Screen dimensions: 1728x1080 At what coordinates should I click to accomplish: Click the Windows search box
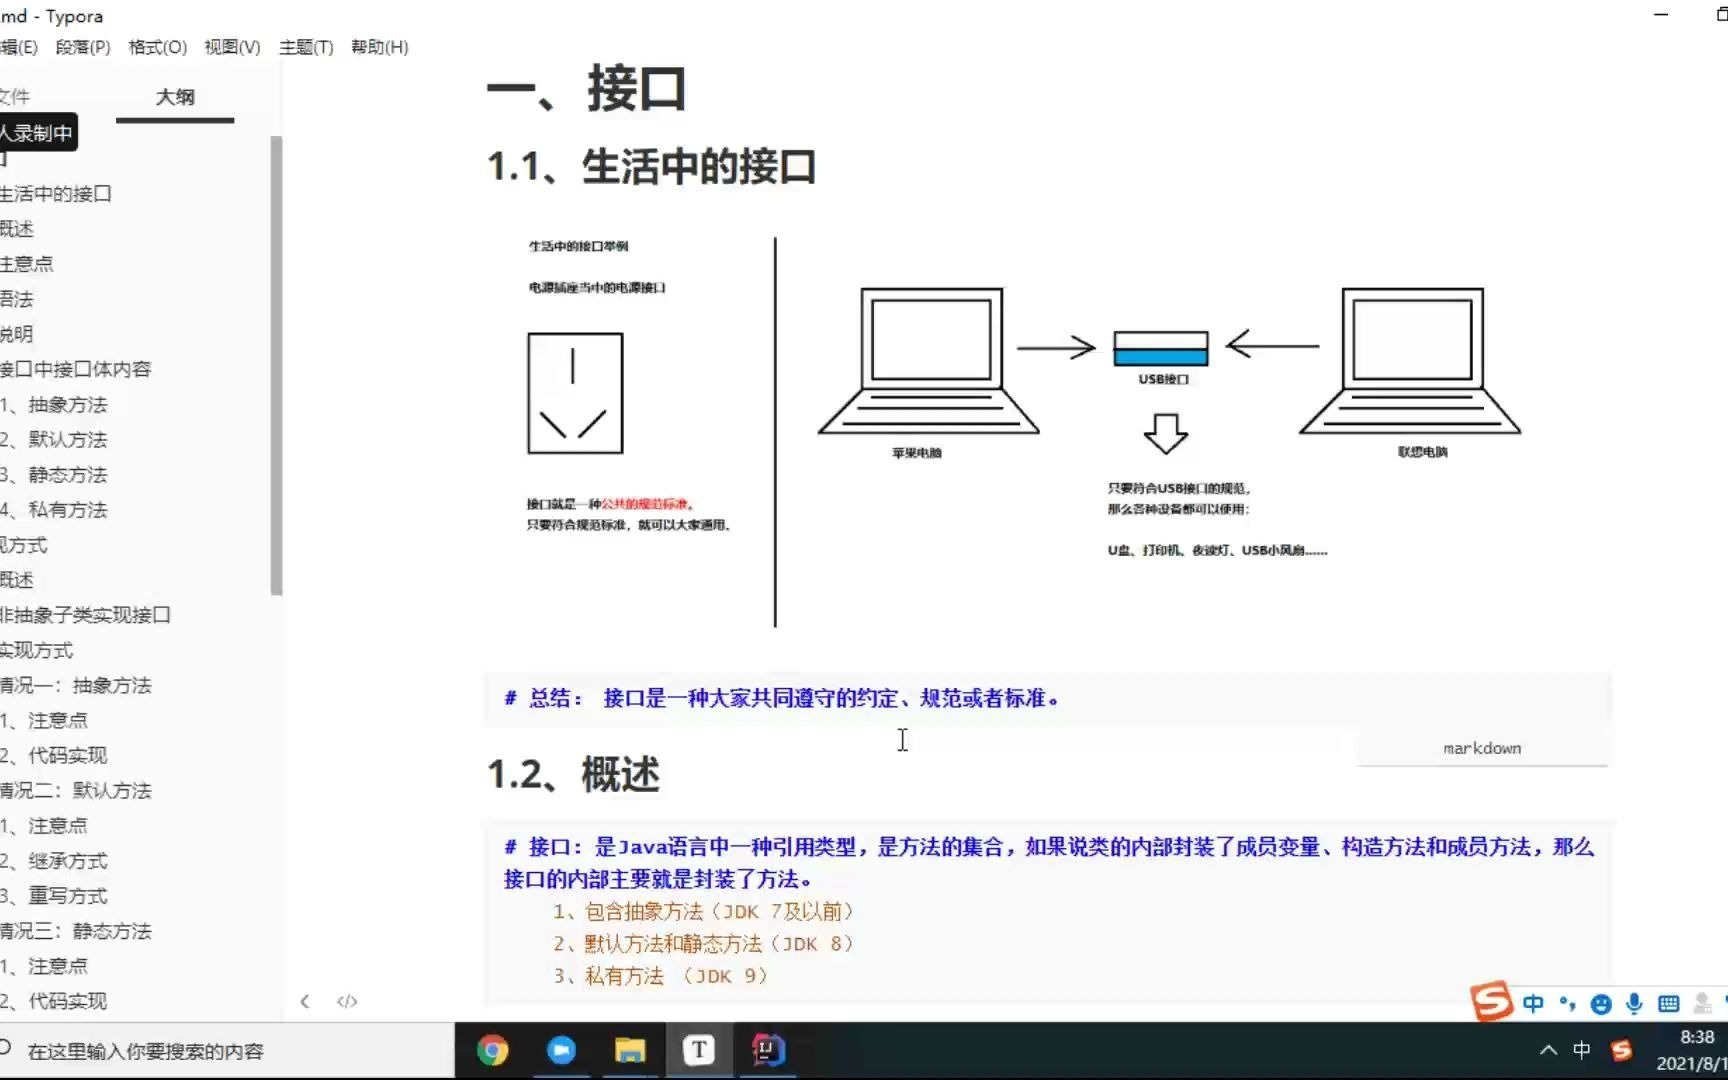(x=227, y=1051)
